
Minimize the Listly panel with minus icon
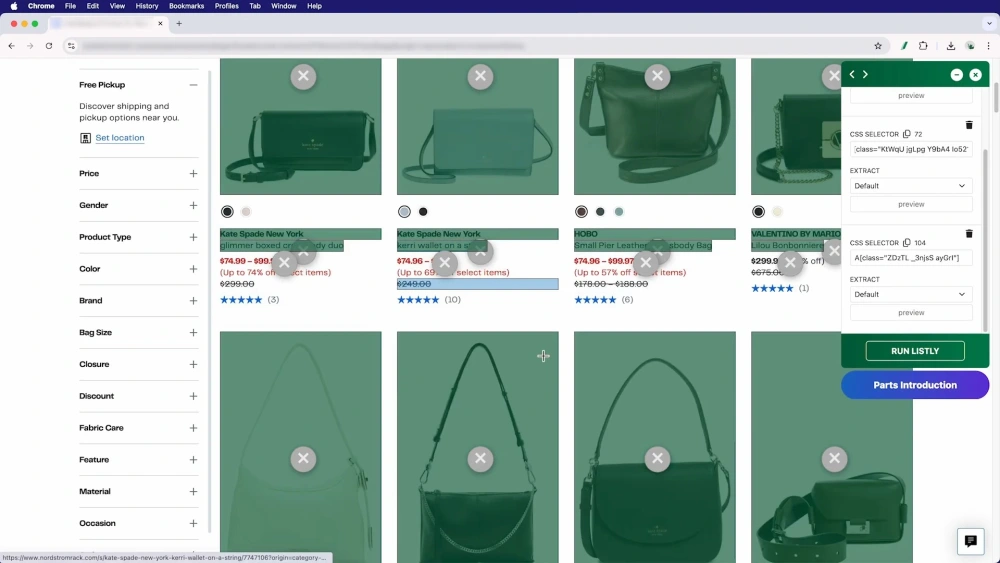tap(957, 75)
